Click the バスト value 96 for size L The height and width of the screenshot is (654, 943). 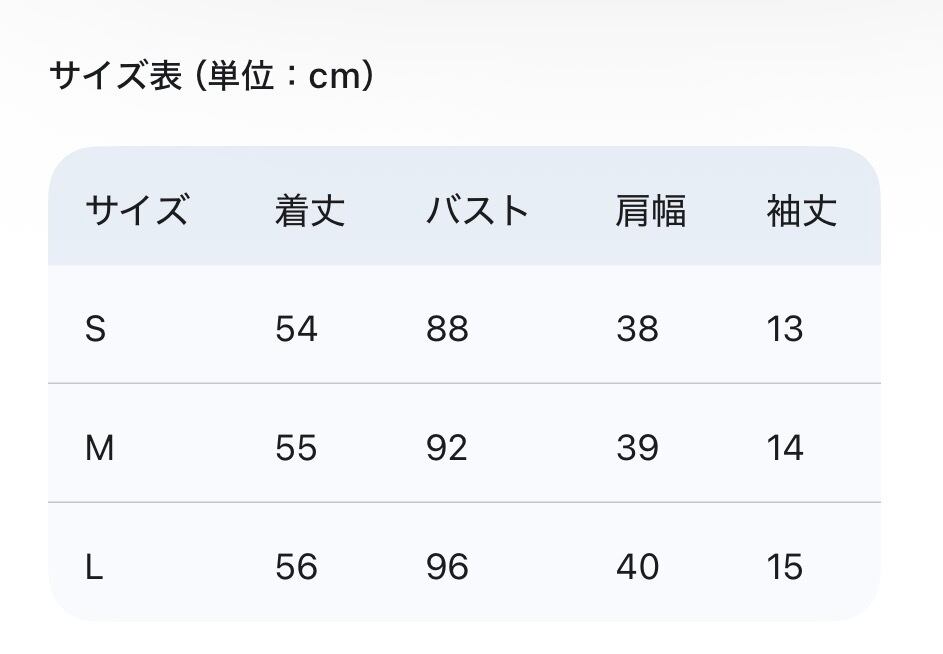pos(447,567)
